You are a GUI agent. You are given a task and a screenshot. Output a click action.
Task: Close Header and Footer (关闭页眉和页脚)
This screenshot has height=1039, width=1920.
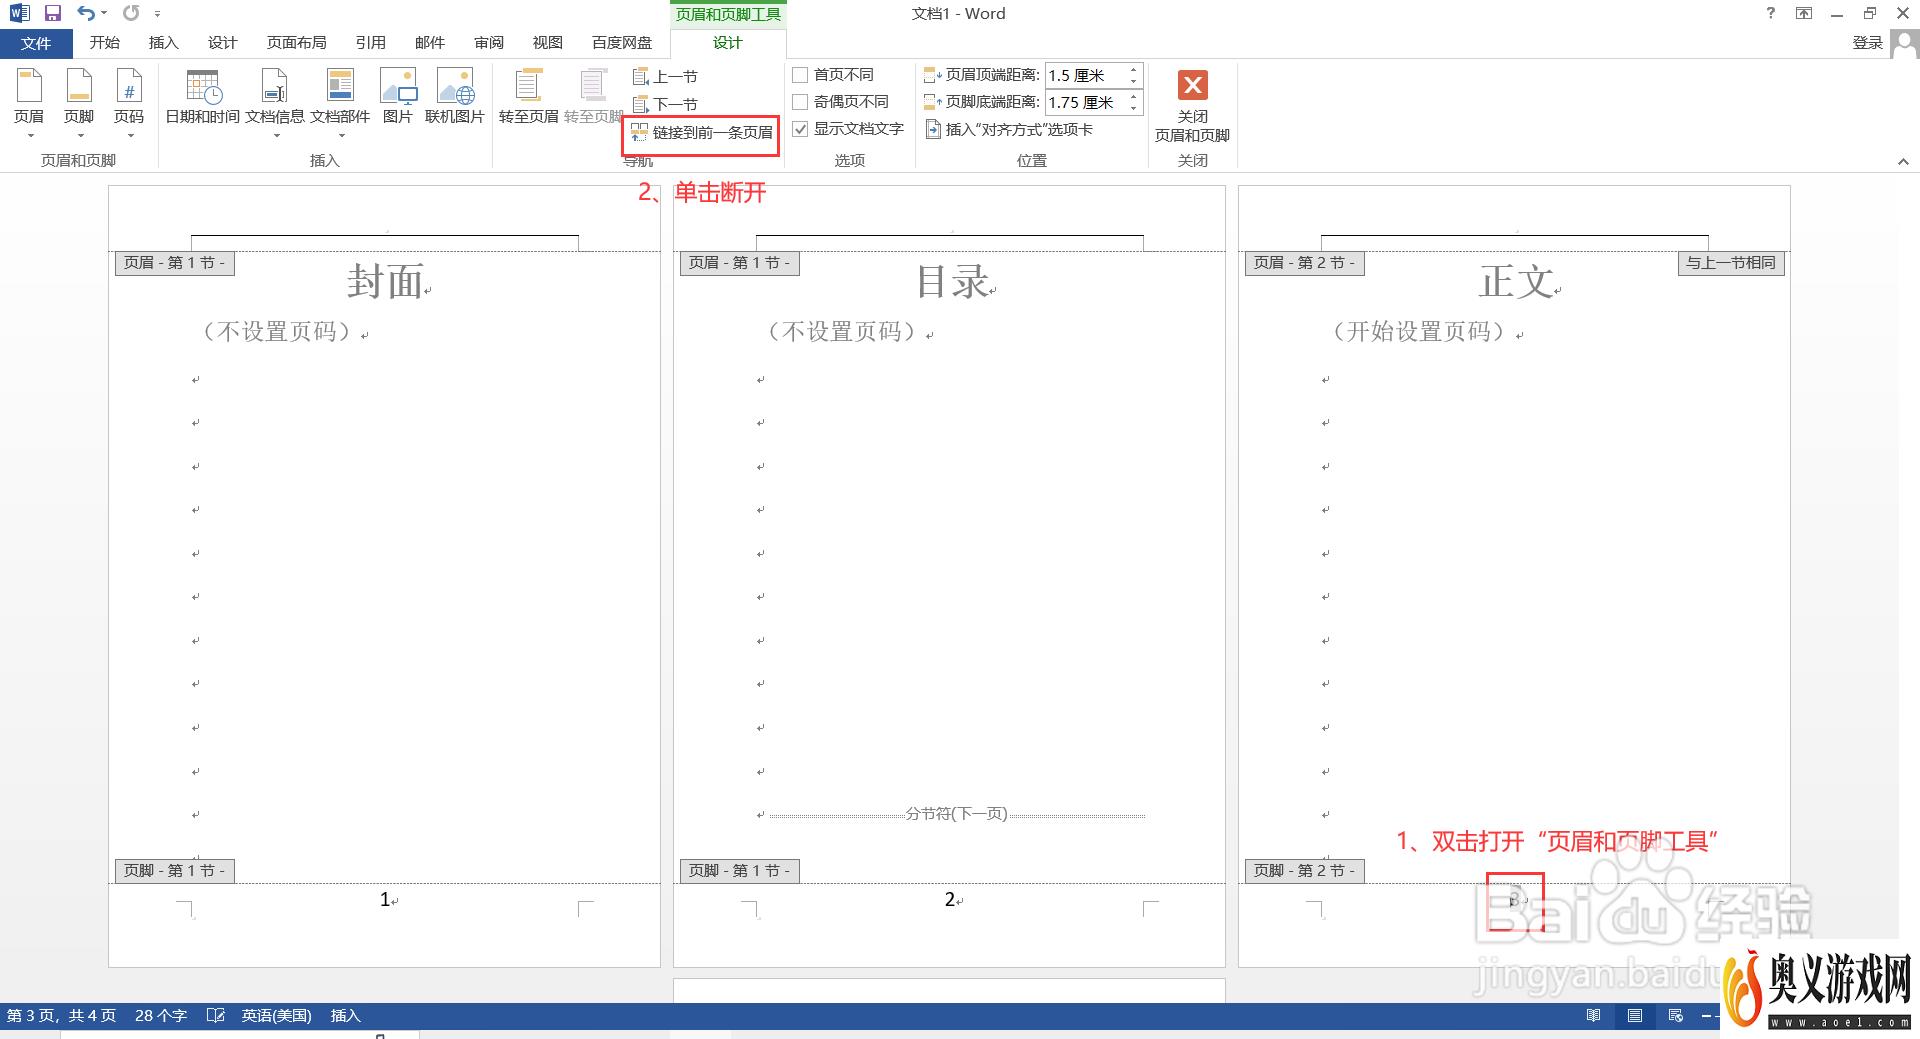[1192, 107]
